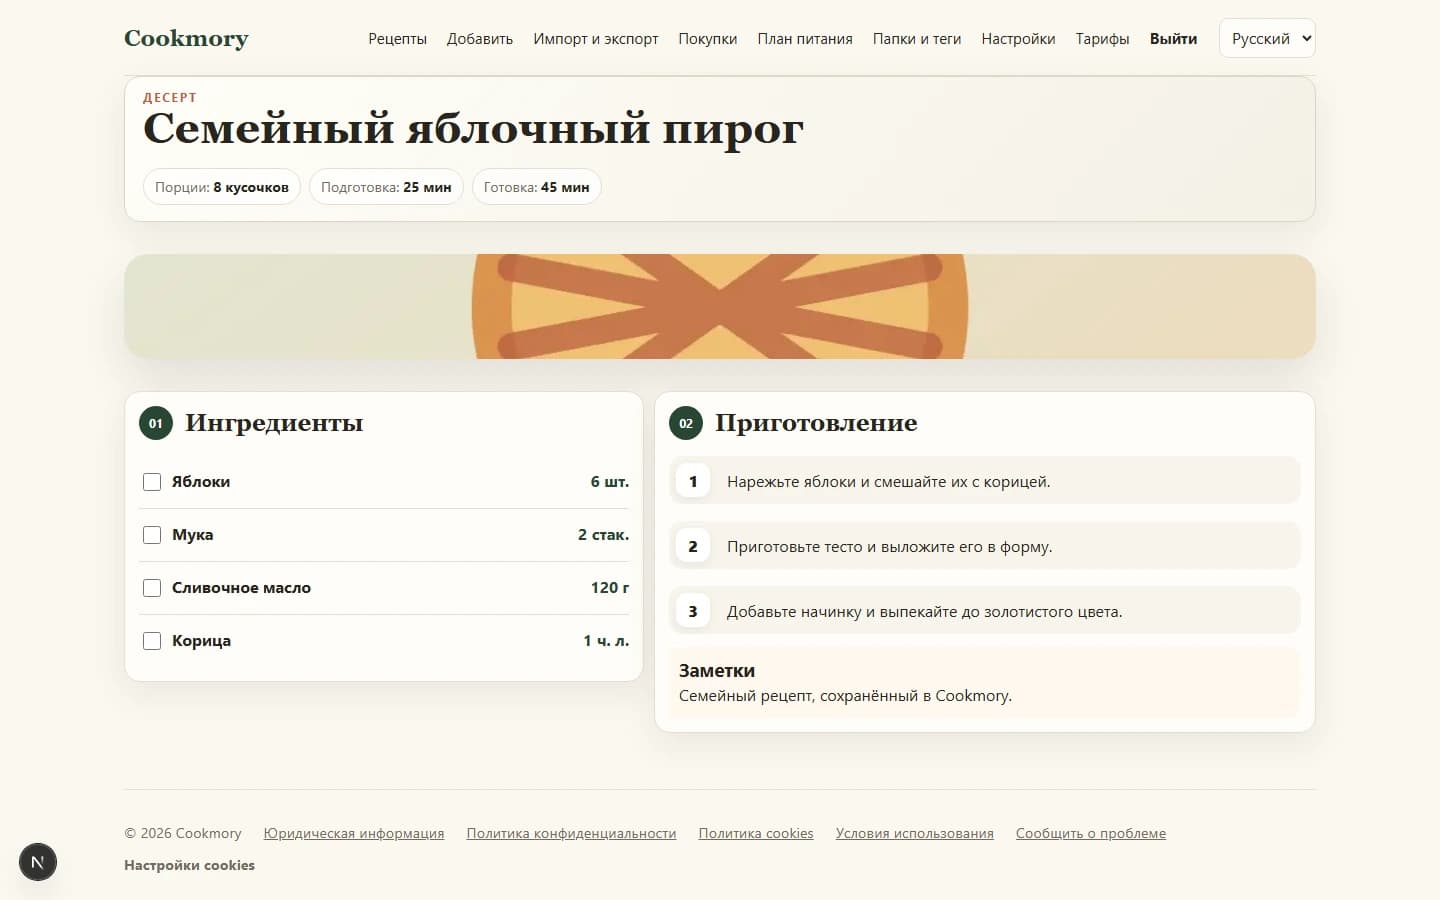Open the План питания page
The height and width of the screenshot is (900, 1440).
(805, 39)
